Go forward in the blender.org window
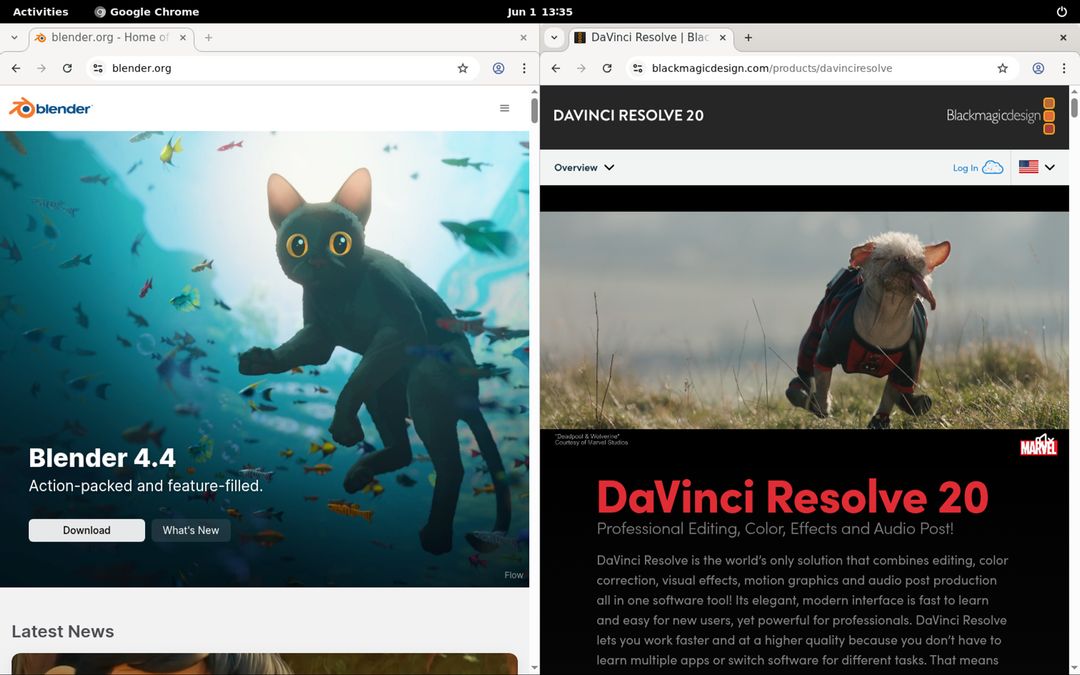 (41, 68)
